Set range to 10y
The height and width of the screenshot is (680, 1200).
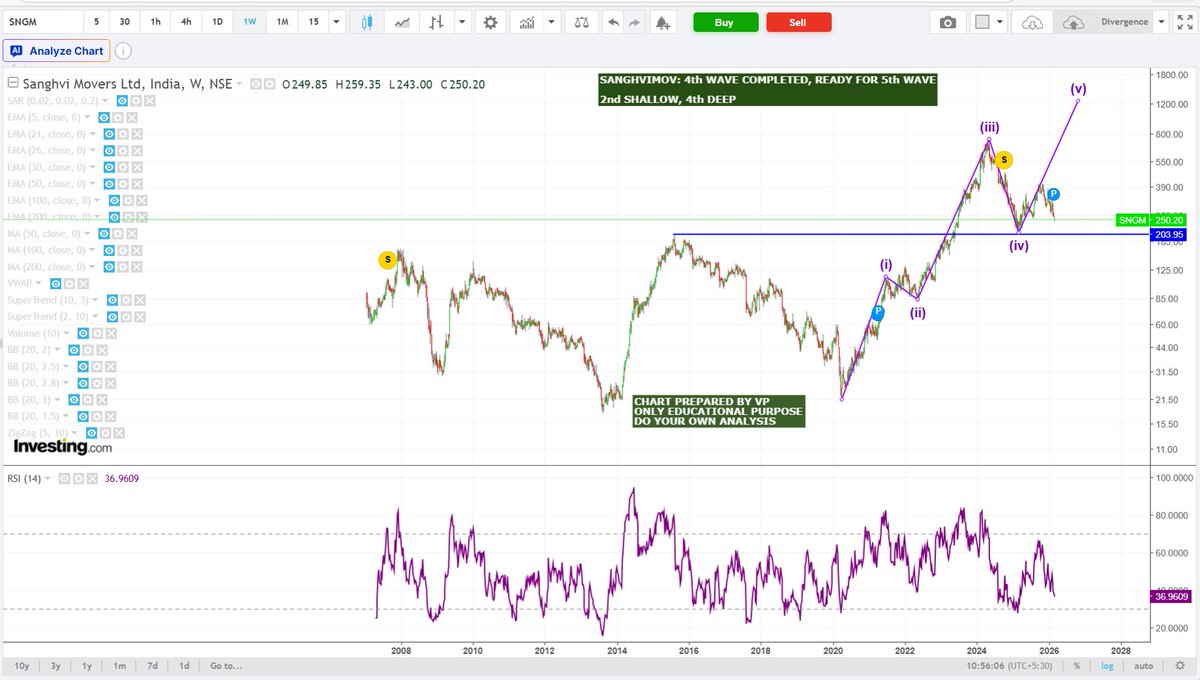coord(21,666)
